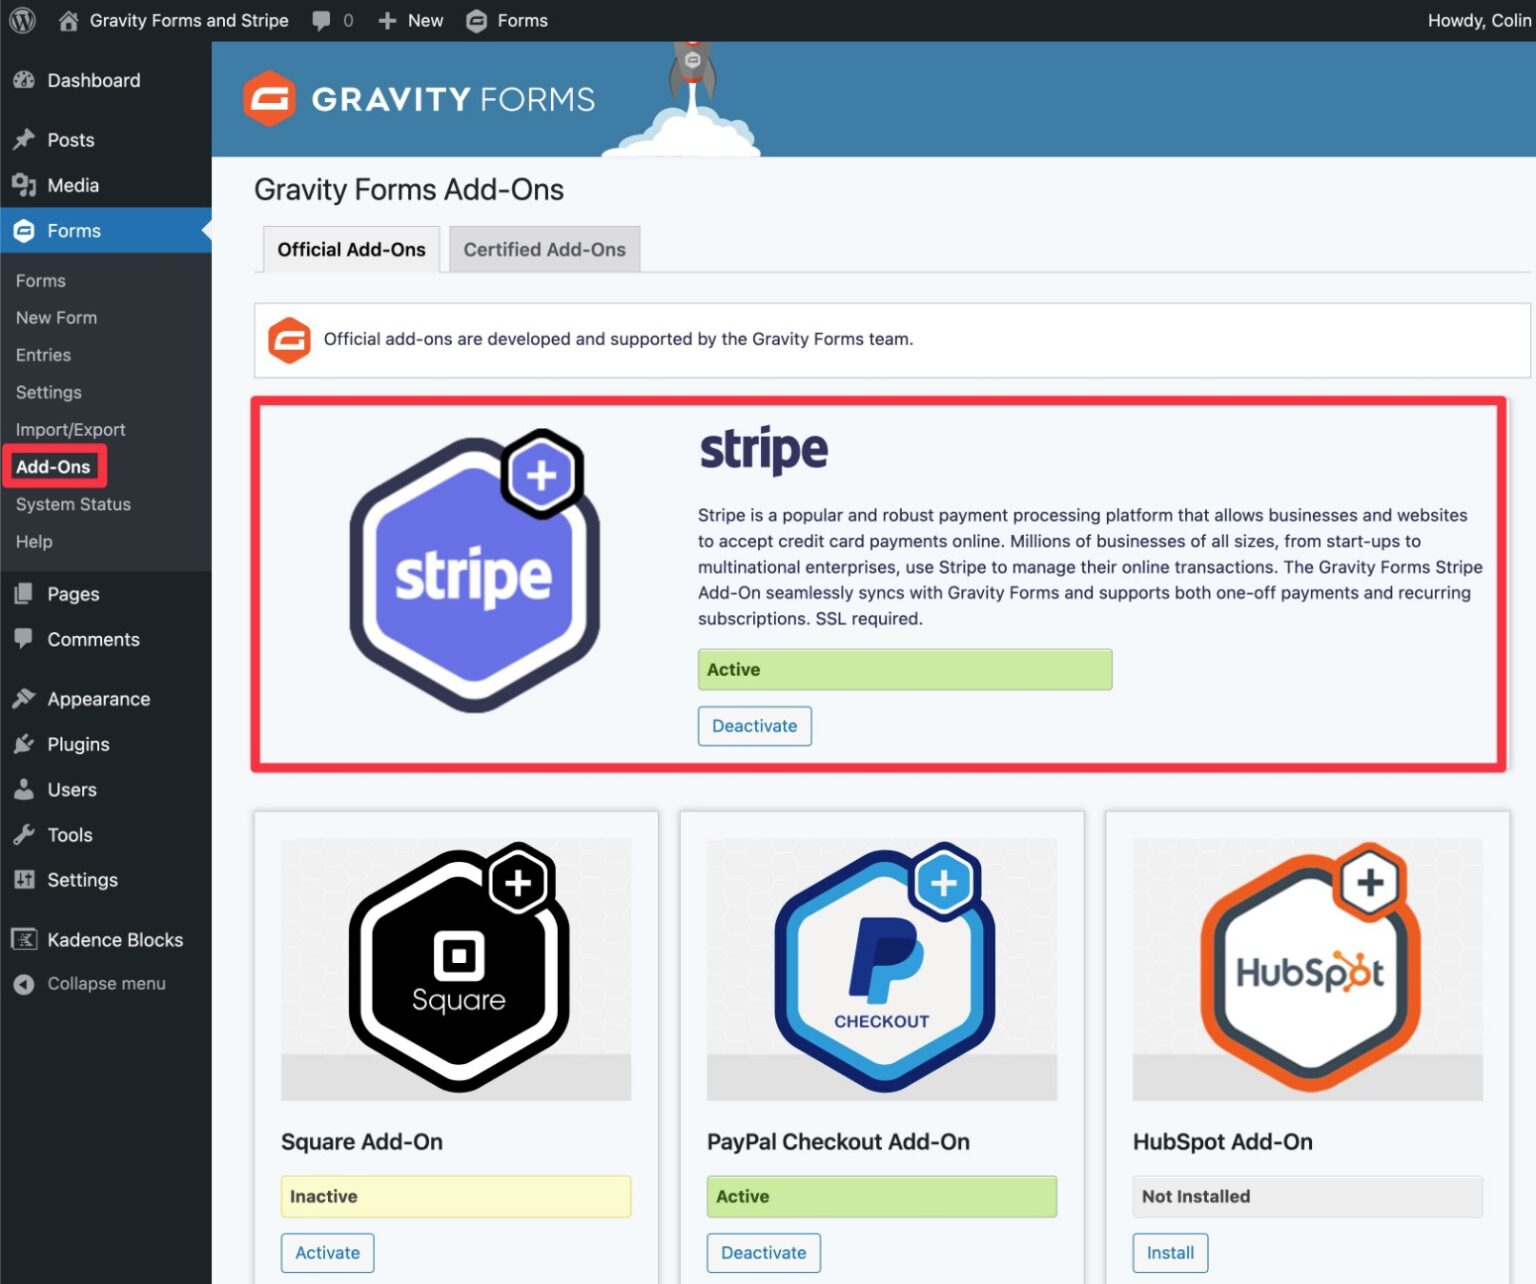Image resolution: width=1536 pixels, height=1284 pixels.
Task: Select the PayPal Checkout add-on icon
Action: click(881, 965)
